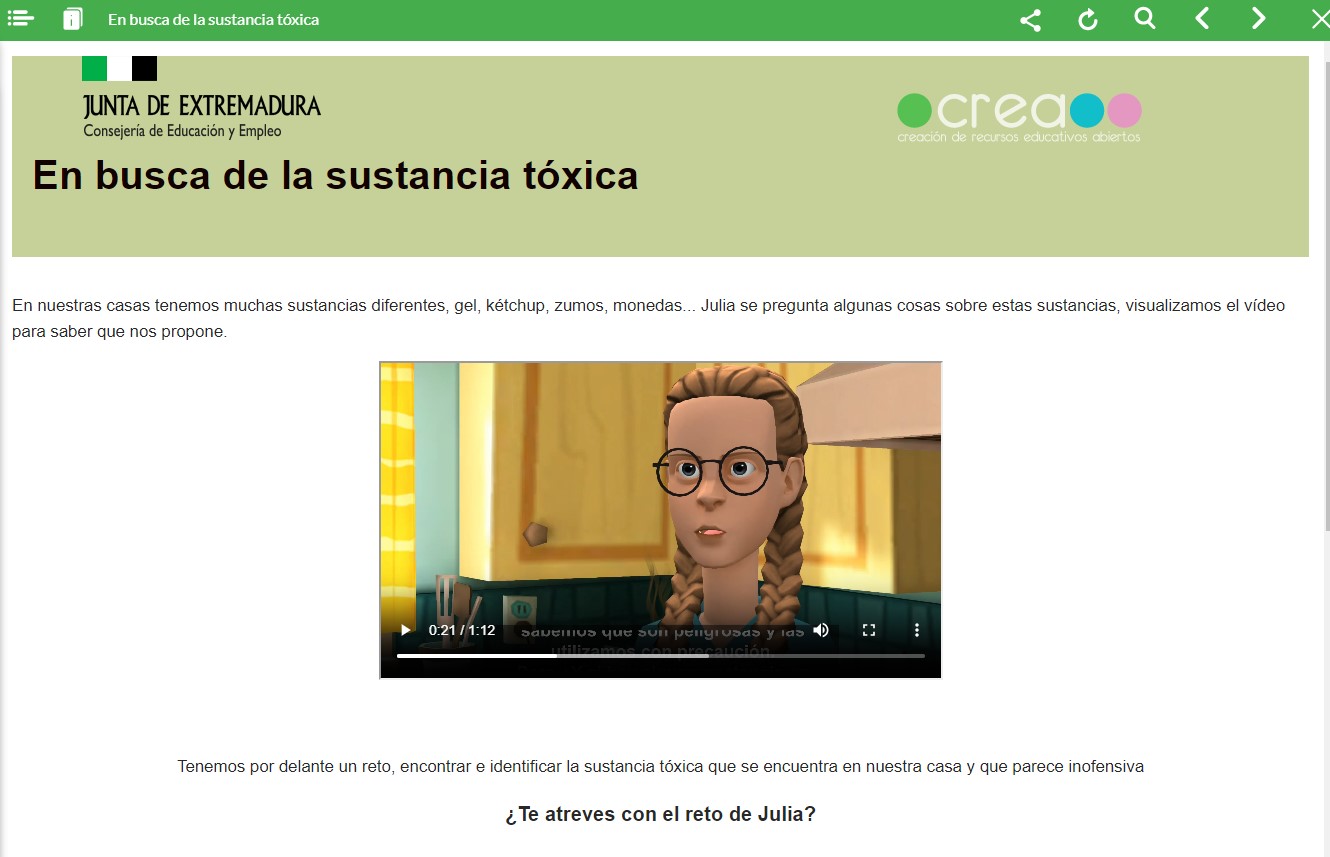This screenshot has width=1330, height=857.
Task: Go to the previous page arrow
Action: tap(1202, 18)
